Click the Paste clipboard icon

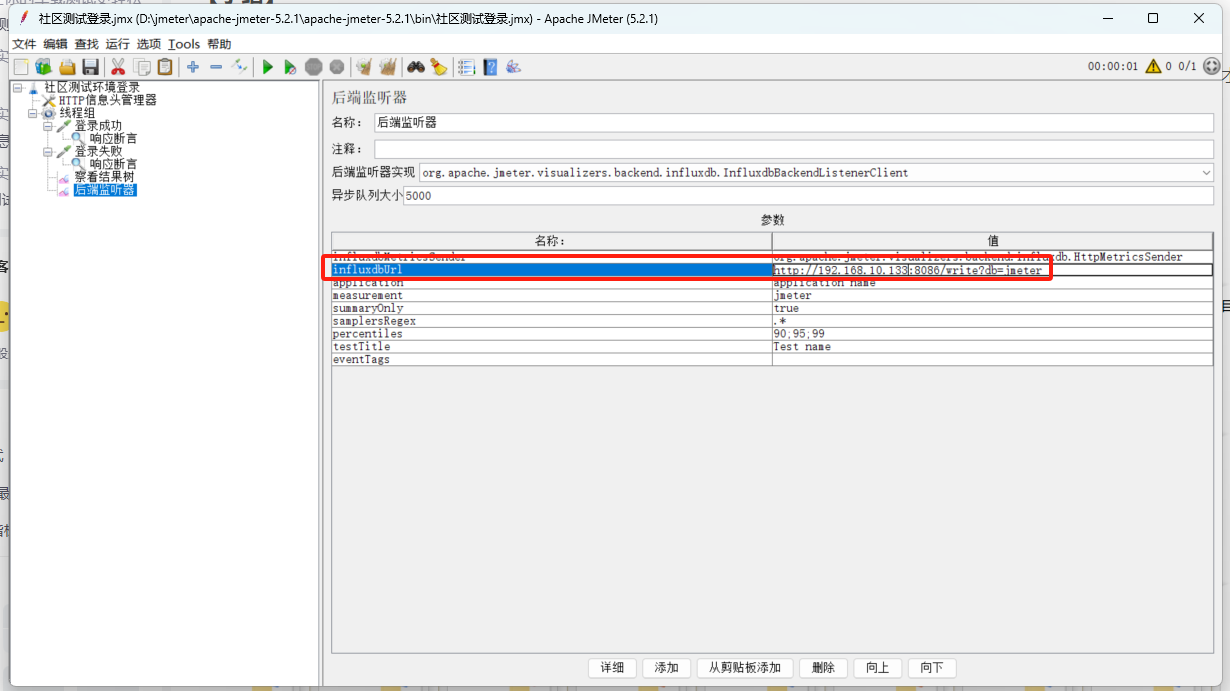pyautogui.click(x=165, y=67)
